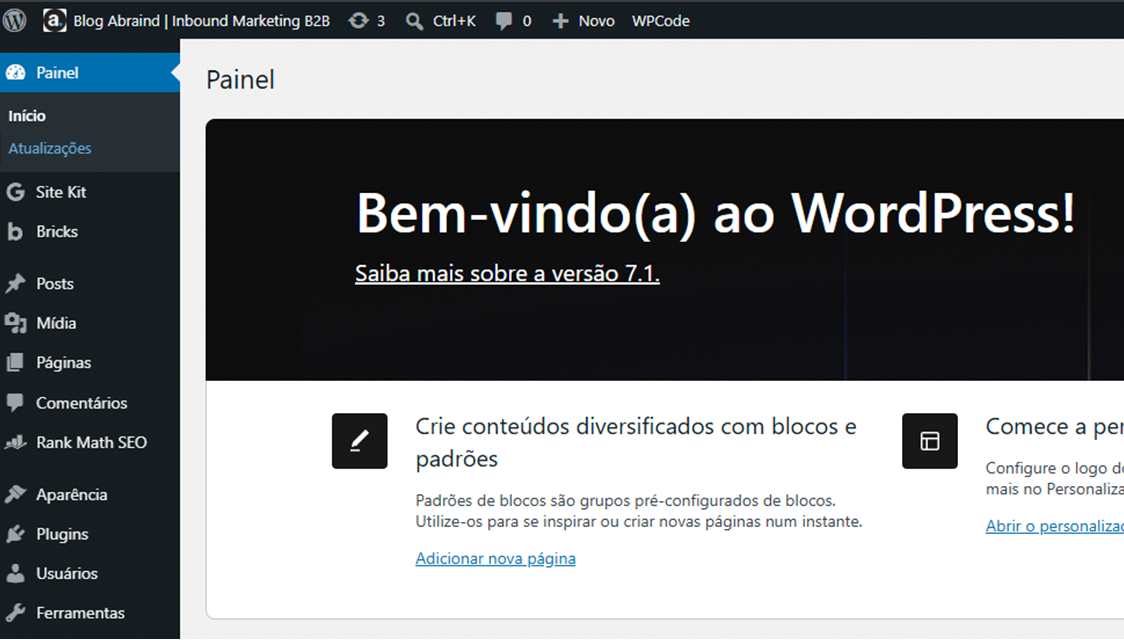Open the Mídia library menu
The height and width of the screenshot is (640, 1124).
(90, 323)
